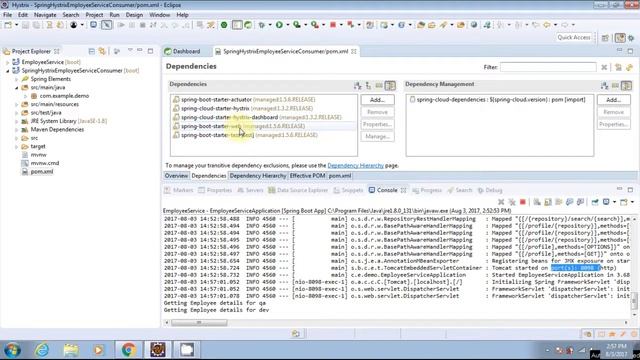The height and width of the screenshot is (360, 640).
Task: Expand the EmployeeService project
Action: coord(7,62)
